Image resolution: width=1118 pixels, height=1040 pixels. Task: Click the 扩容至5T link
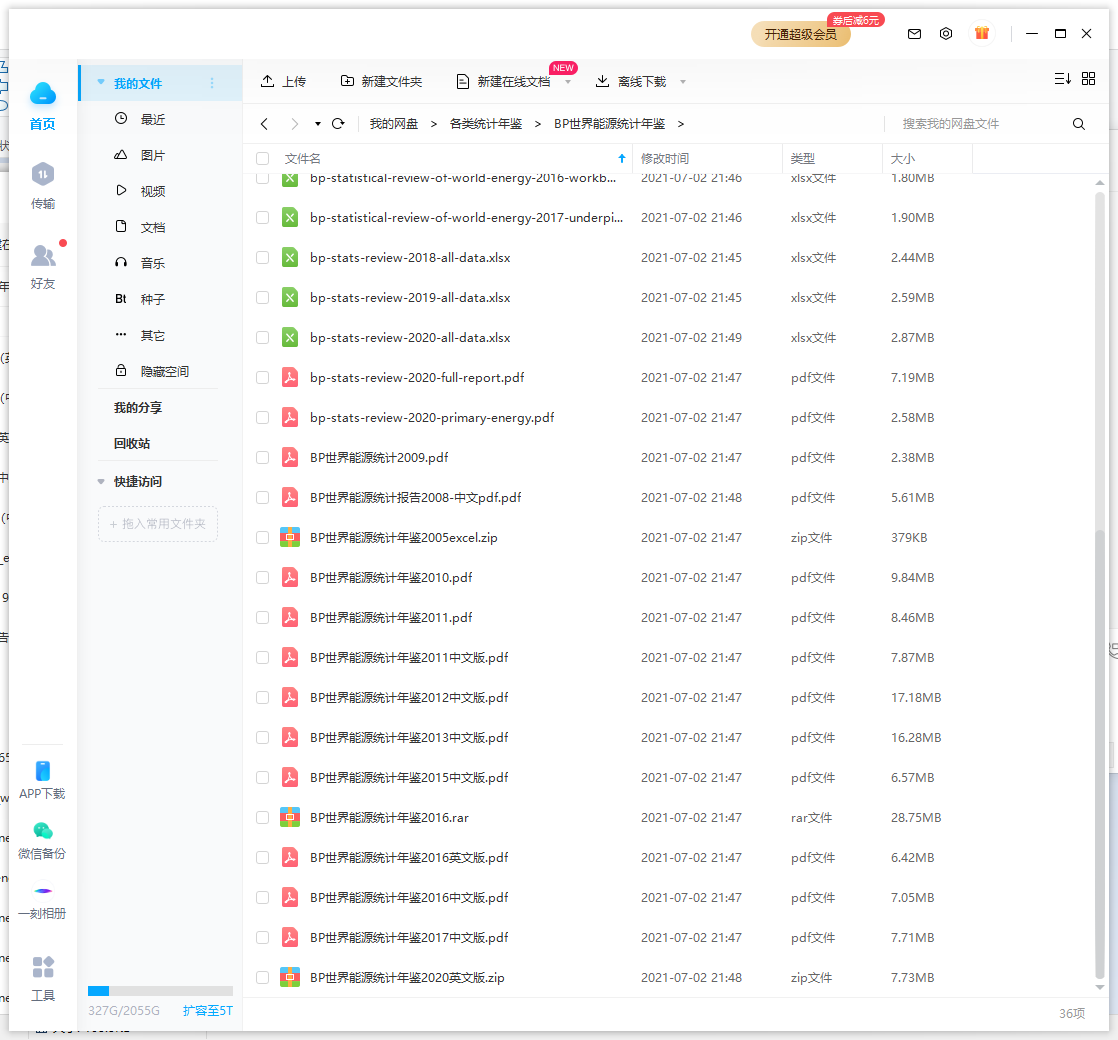pos(207,1010)
